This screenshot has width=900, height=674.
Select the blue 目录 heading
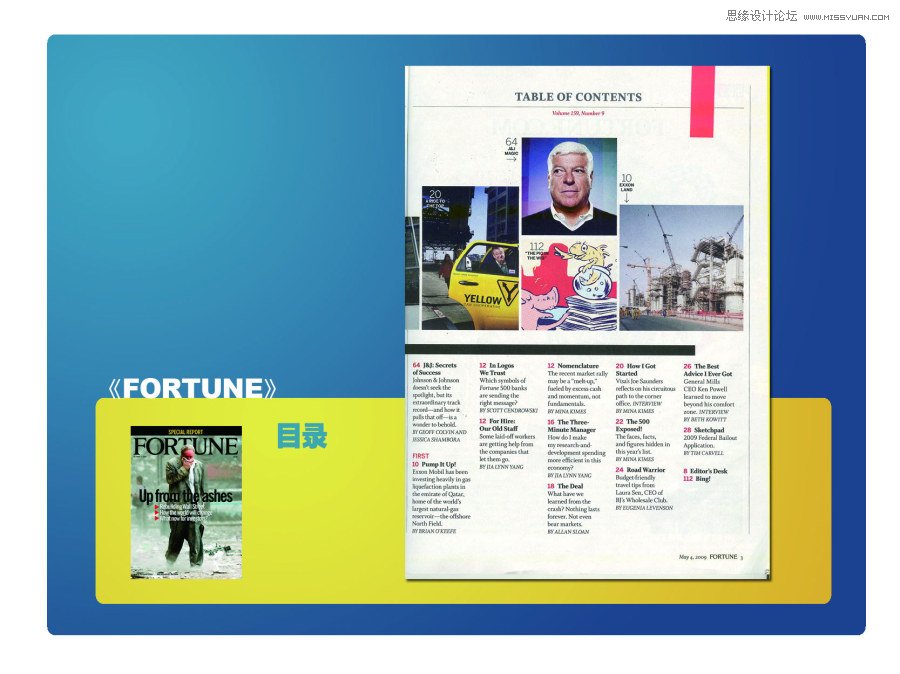302,436
